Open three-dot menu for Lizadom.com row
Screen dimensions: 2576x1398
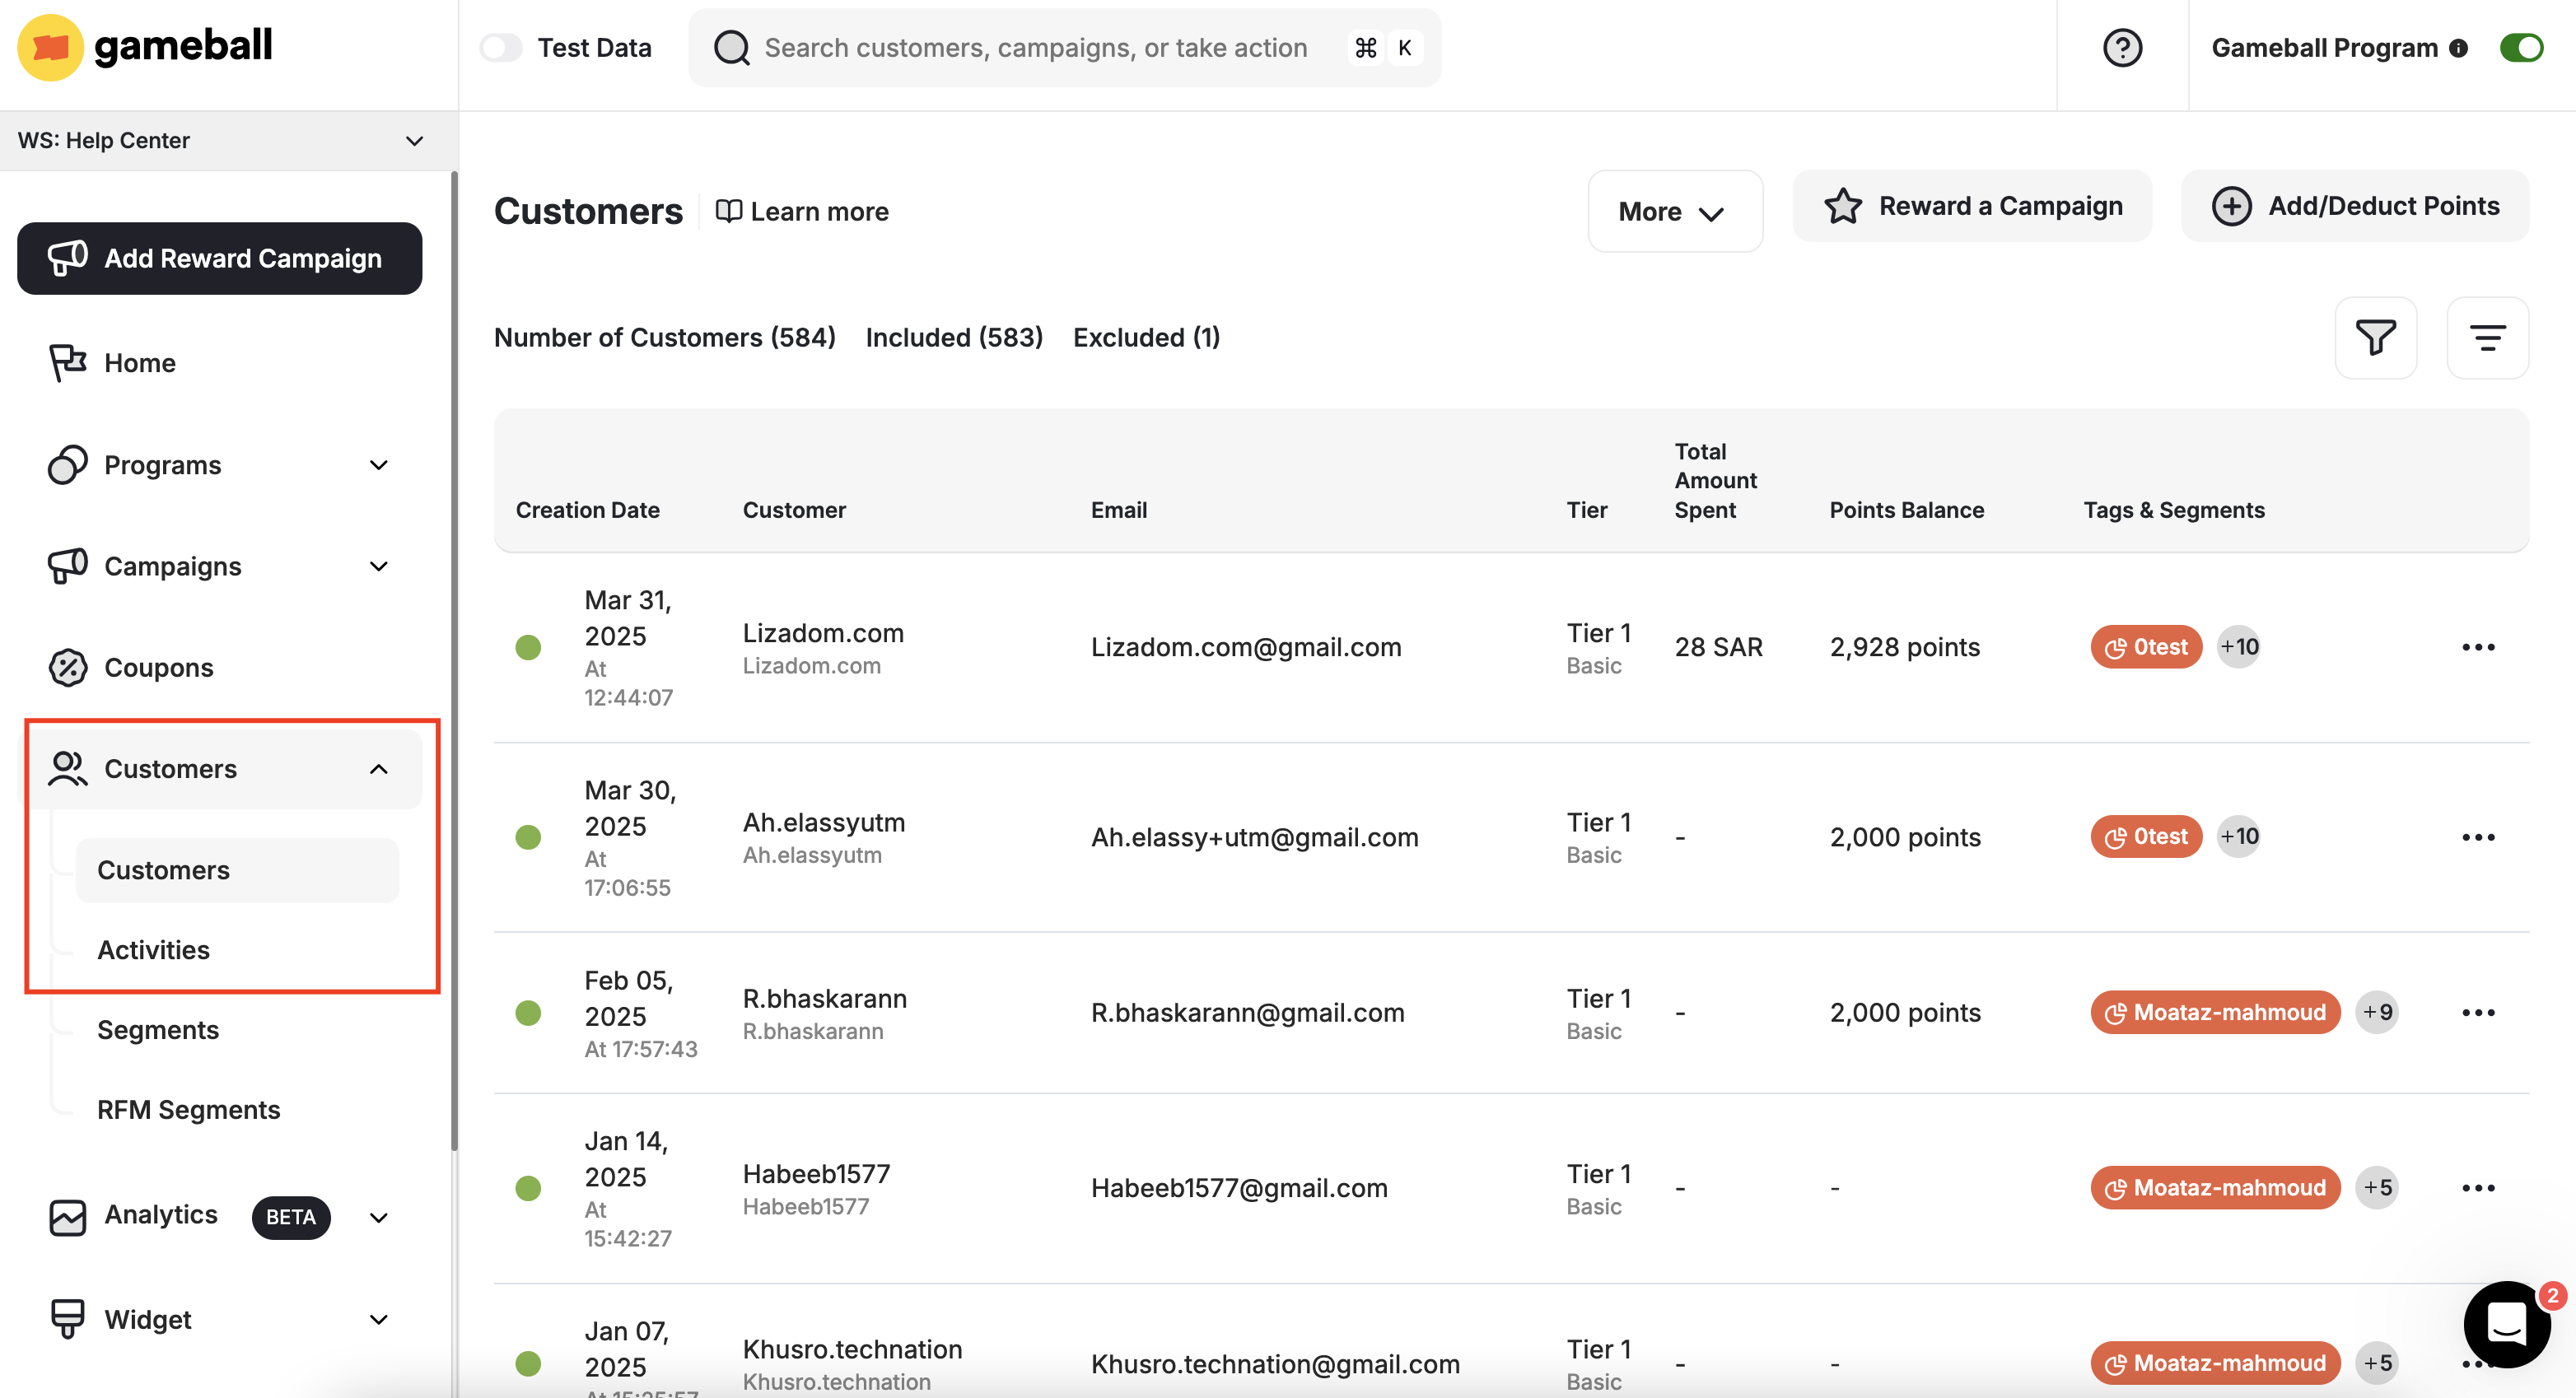coord(2478,647)
